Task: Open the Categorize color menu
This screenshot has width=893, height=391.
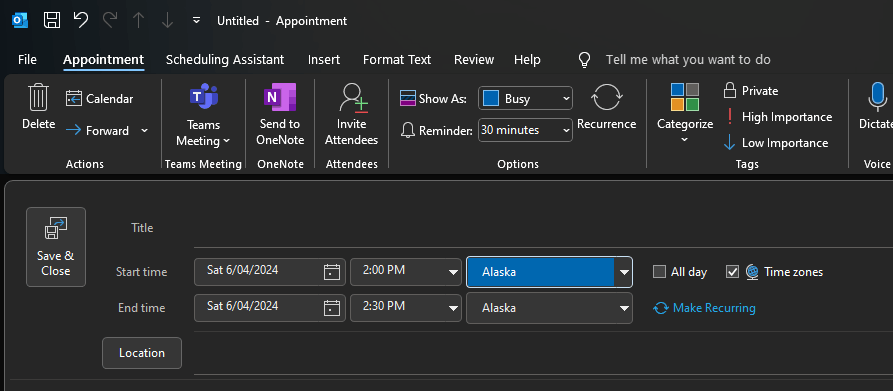Action: click(x=685, y=114)
